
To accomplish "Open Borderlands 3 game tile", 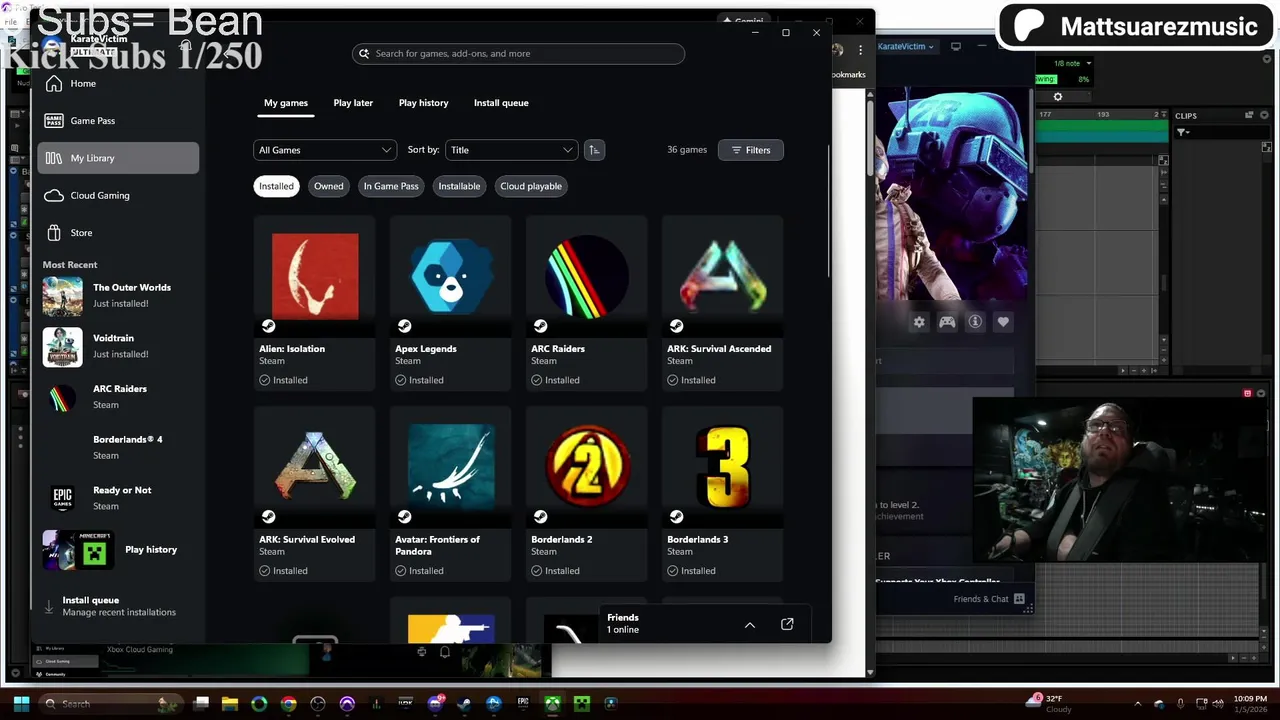I will tap(722, 494).
